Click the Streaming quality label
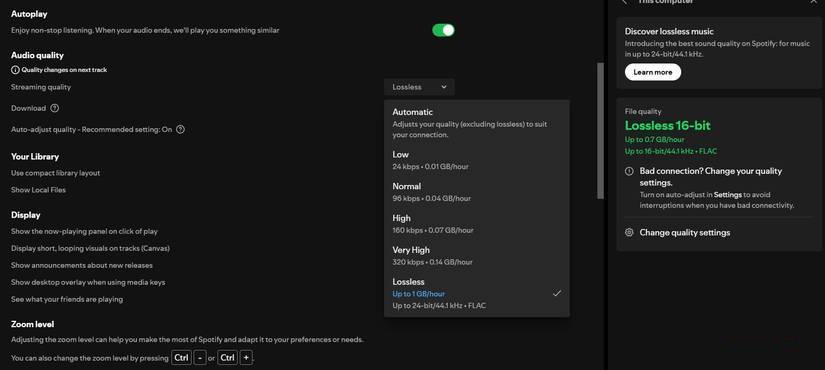Viewport: 825px width, 370px height. 41,87
